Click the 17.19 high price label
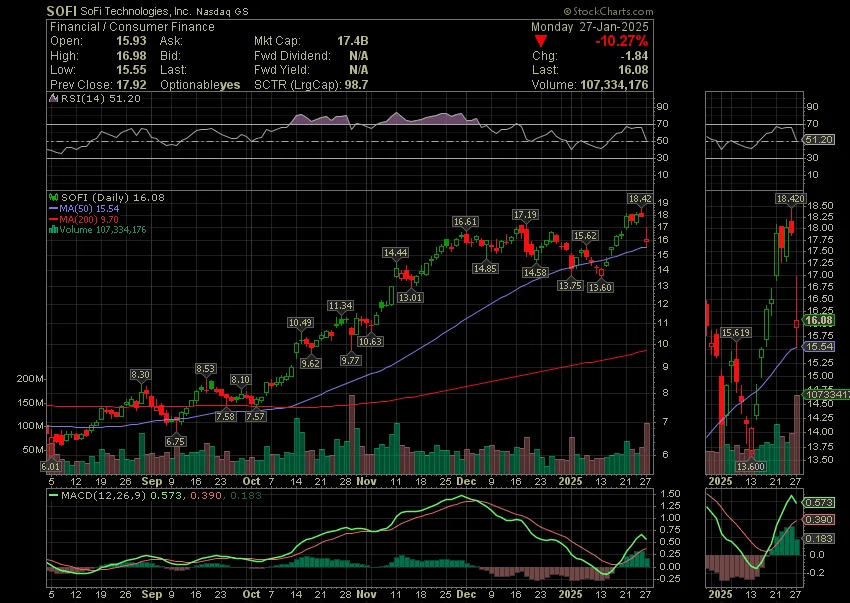Viewport: 850px width, 603px height. 525,215
